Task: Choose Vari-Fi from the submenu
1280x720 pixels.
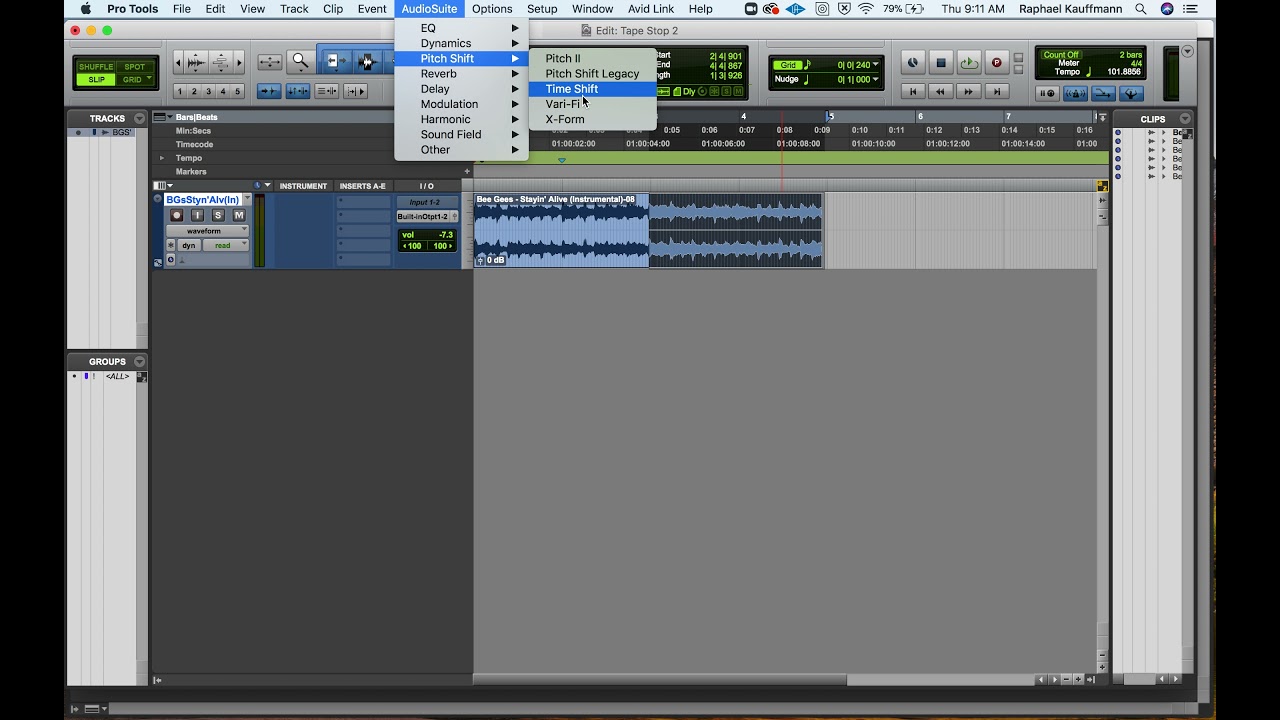Action: 592,104
